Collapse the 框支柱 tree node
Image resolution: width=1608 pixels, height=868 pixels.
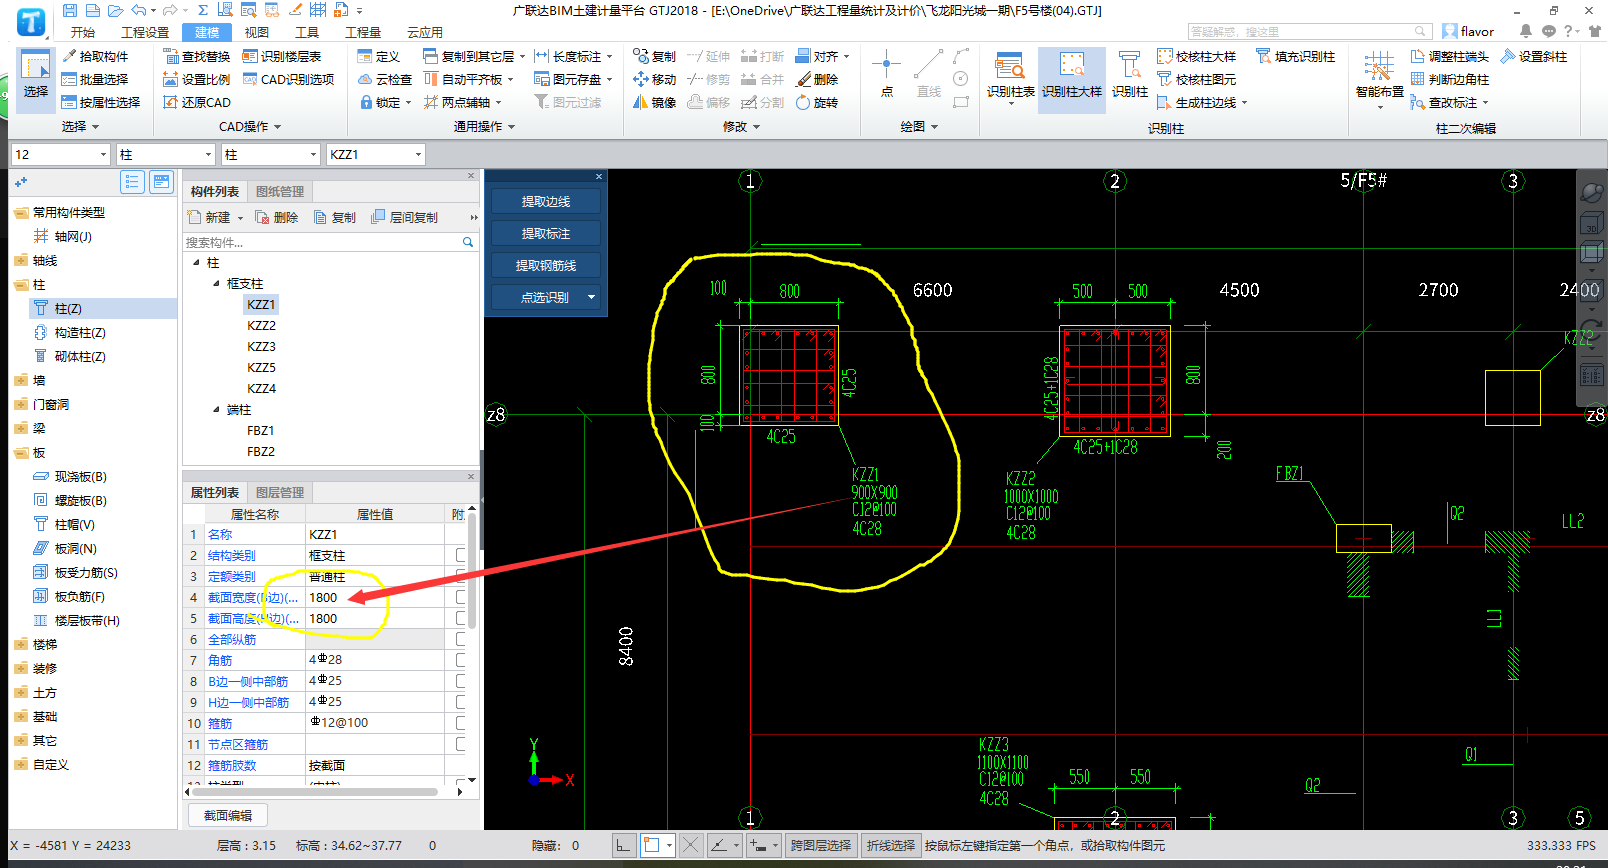(x=216, y=284)
